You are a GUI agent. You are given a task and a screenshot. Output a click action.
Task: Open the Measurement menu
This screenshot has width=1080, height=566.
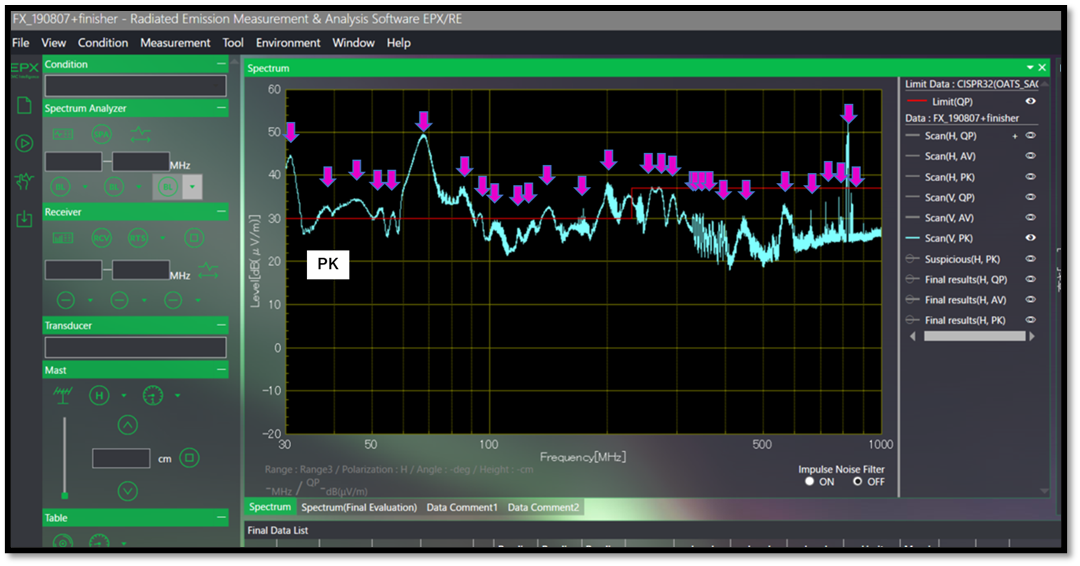[175, 43]
